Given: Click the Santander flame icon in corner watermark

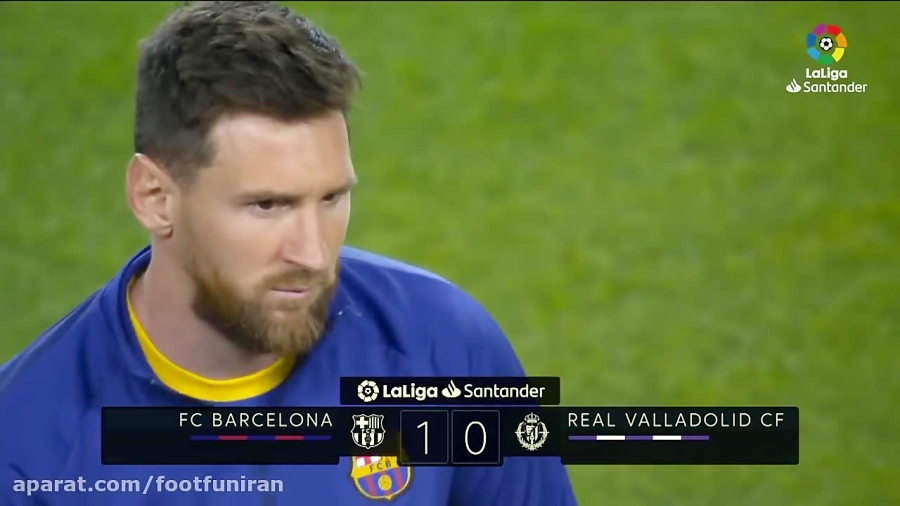Looking at the screenshot, I should point(793,87).
